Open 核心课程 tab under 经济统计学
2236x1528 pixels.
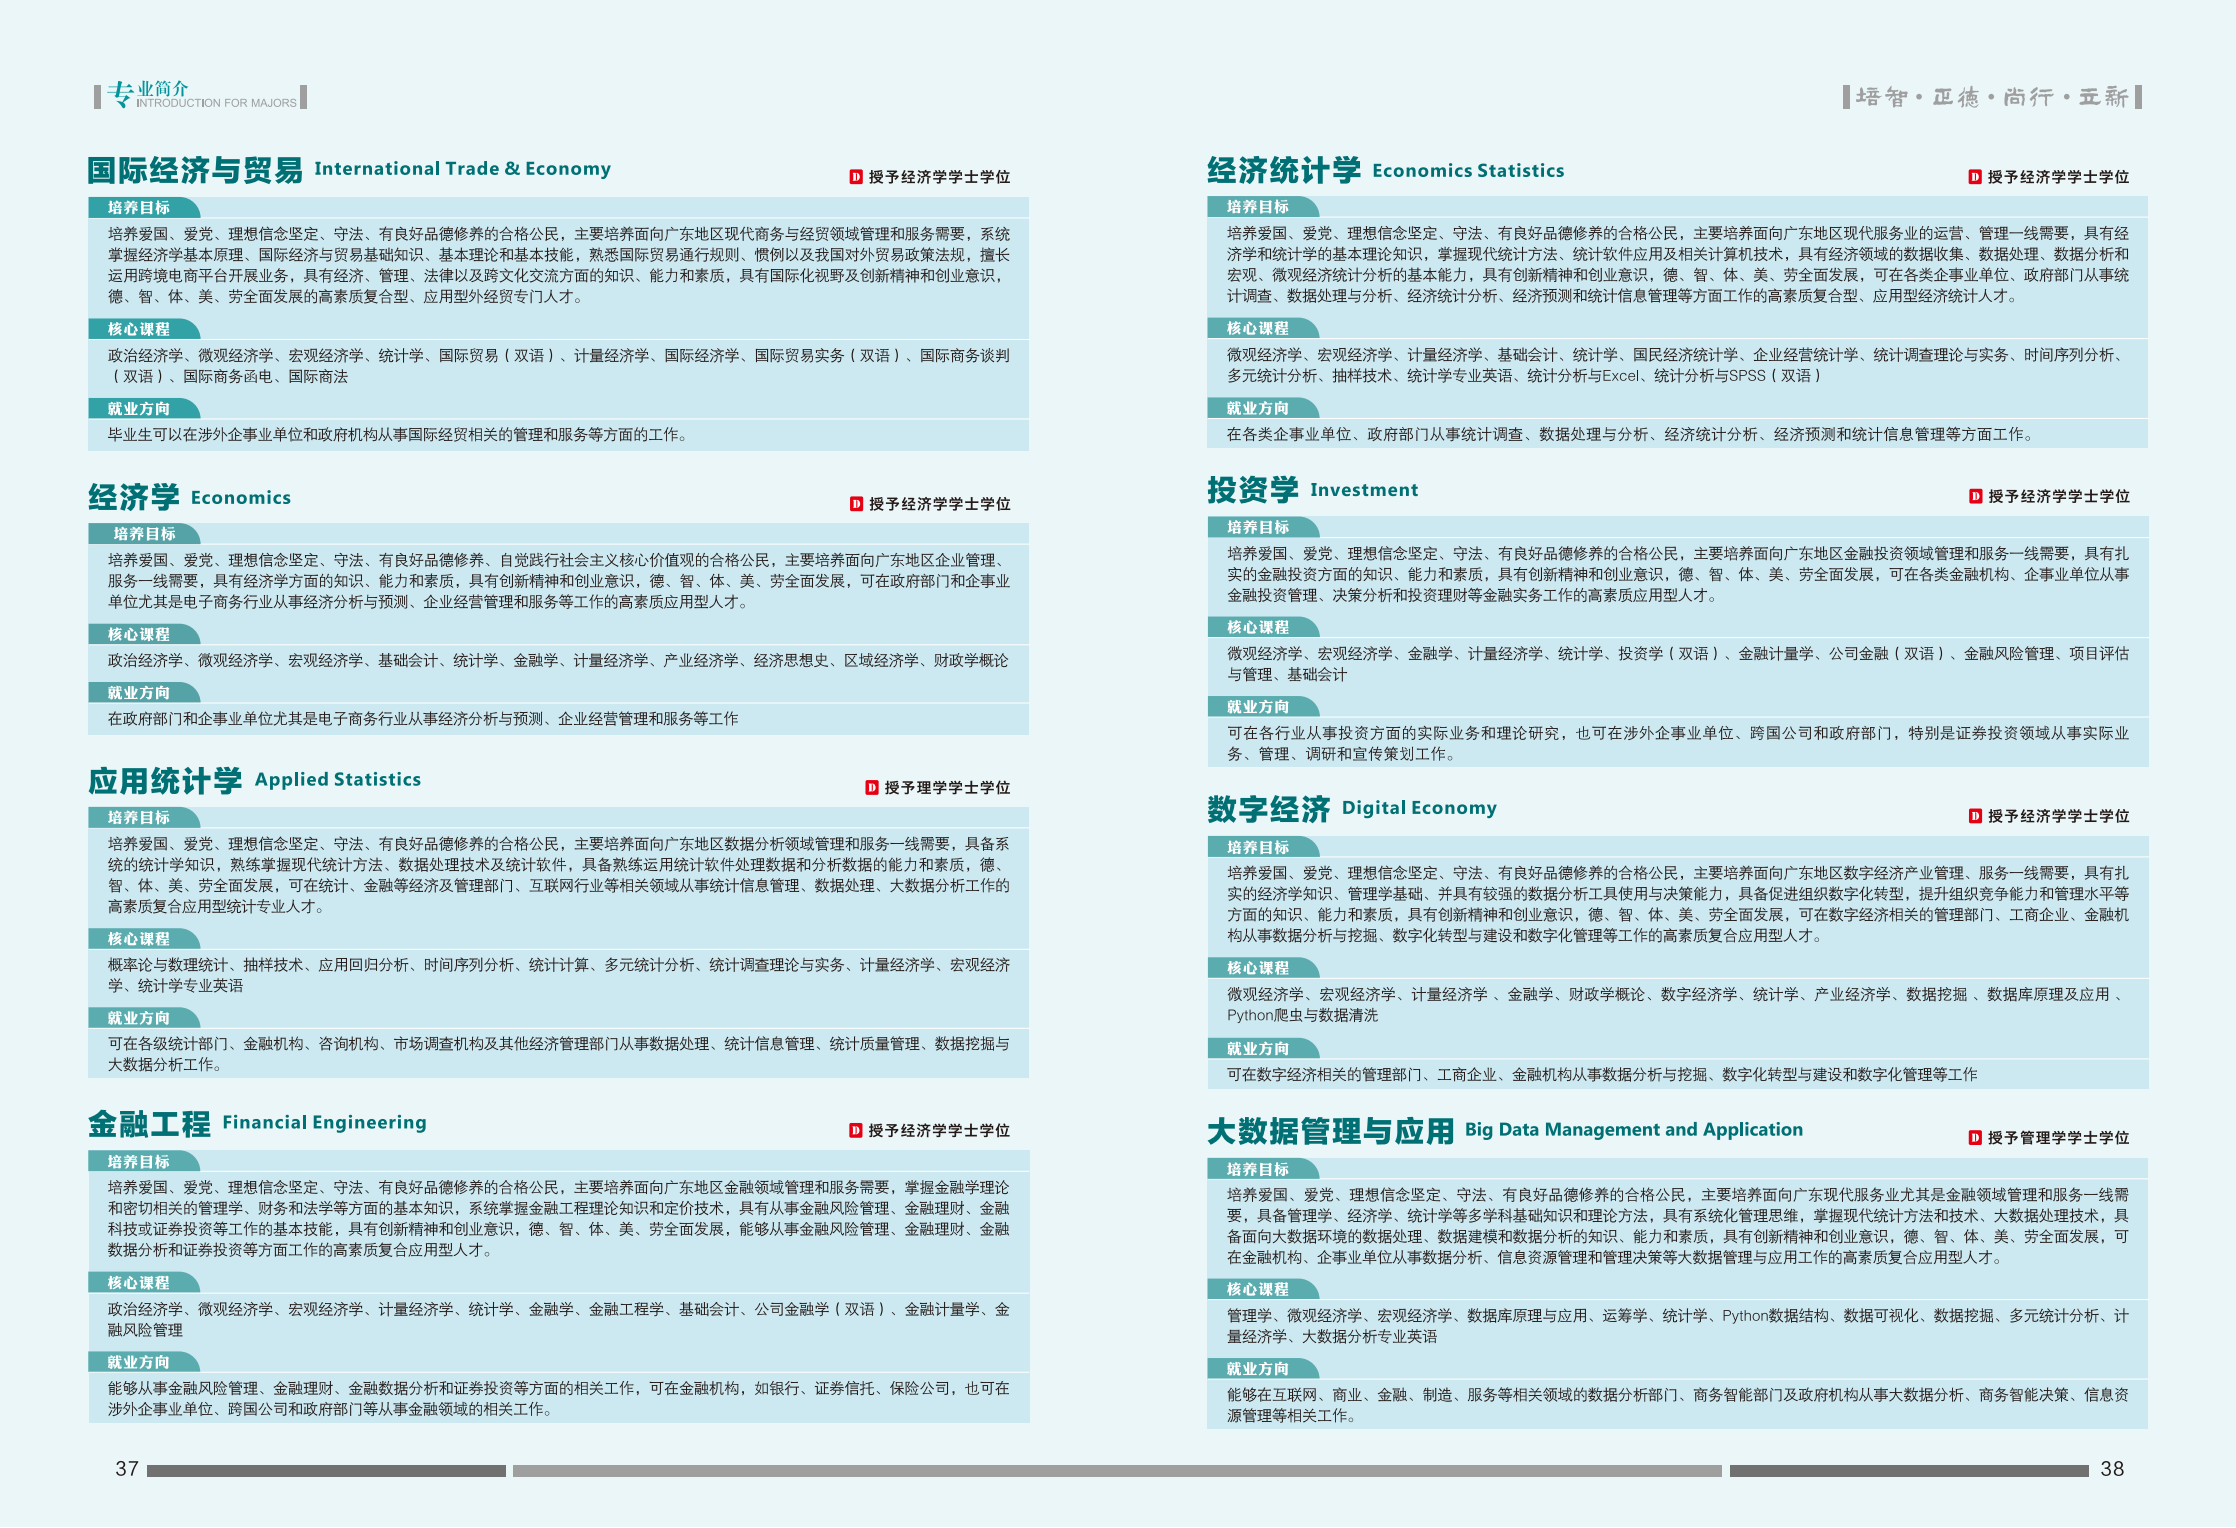point(1263,328)
